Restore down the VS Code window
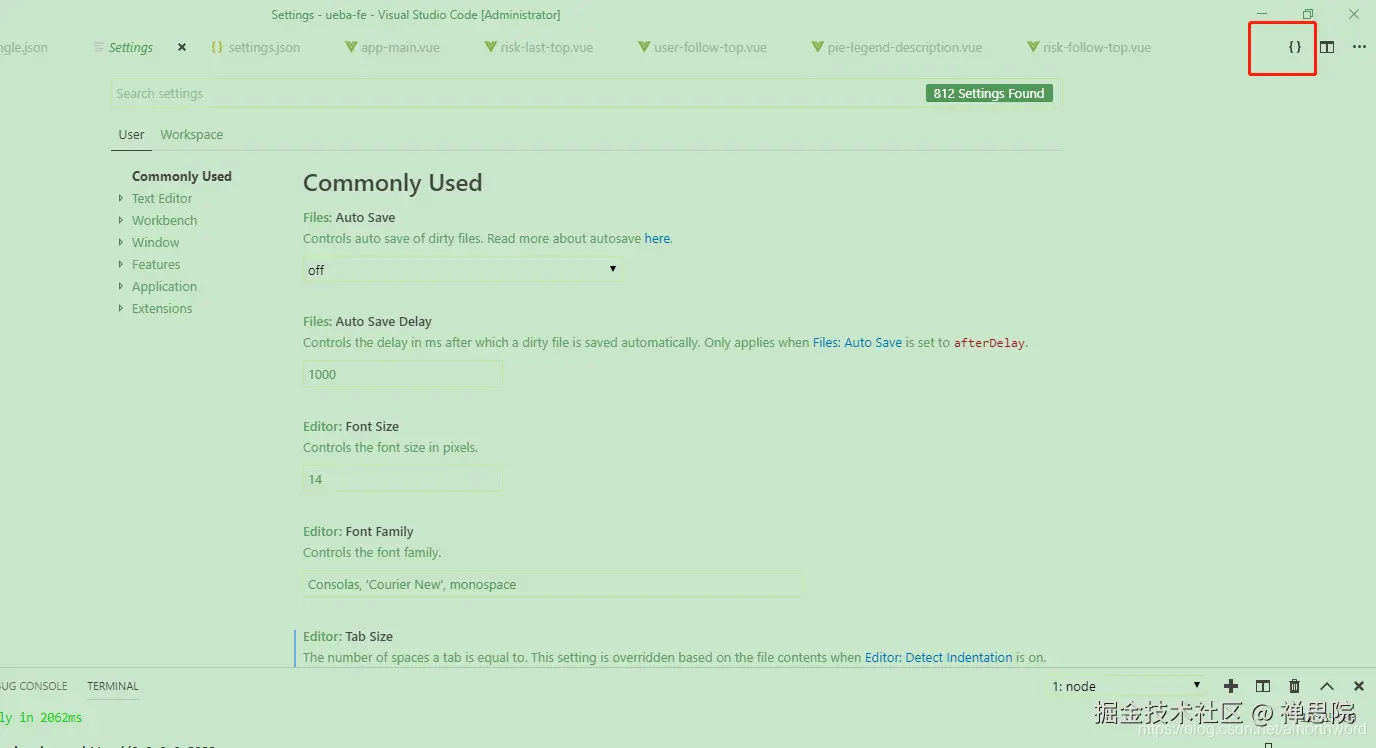 (1307, 14)
